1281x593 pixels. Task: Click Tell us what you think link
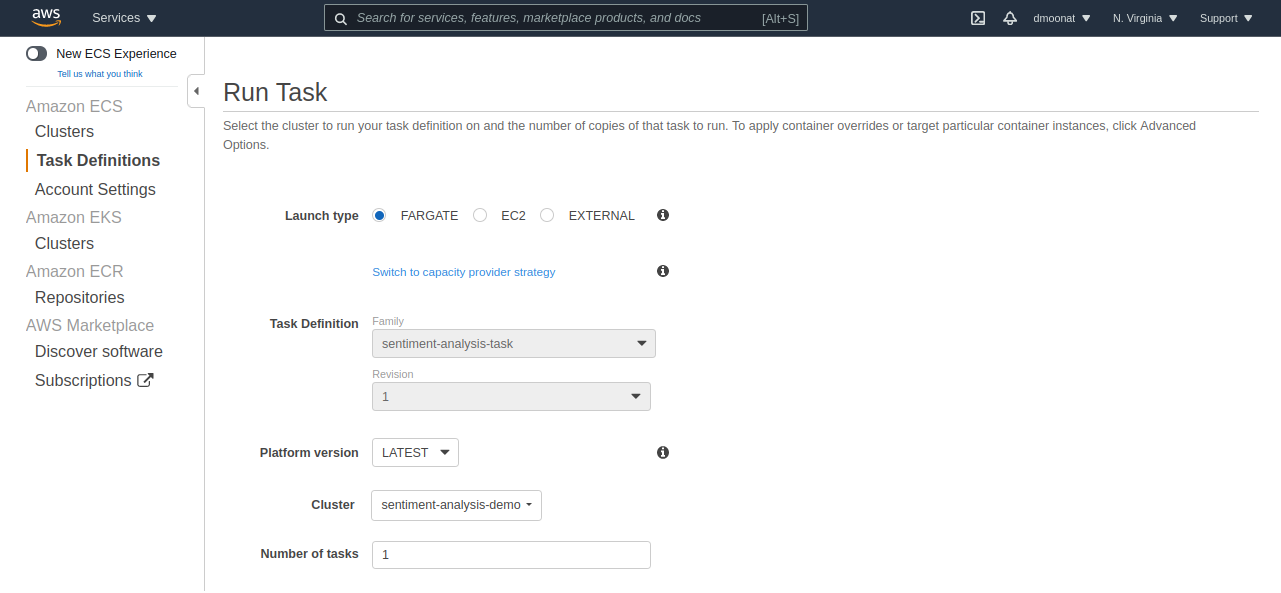pyautogui.click(x=100, y=74)
